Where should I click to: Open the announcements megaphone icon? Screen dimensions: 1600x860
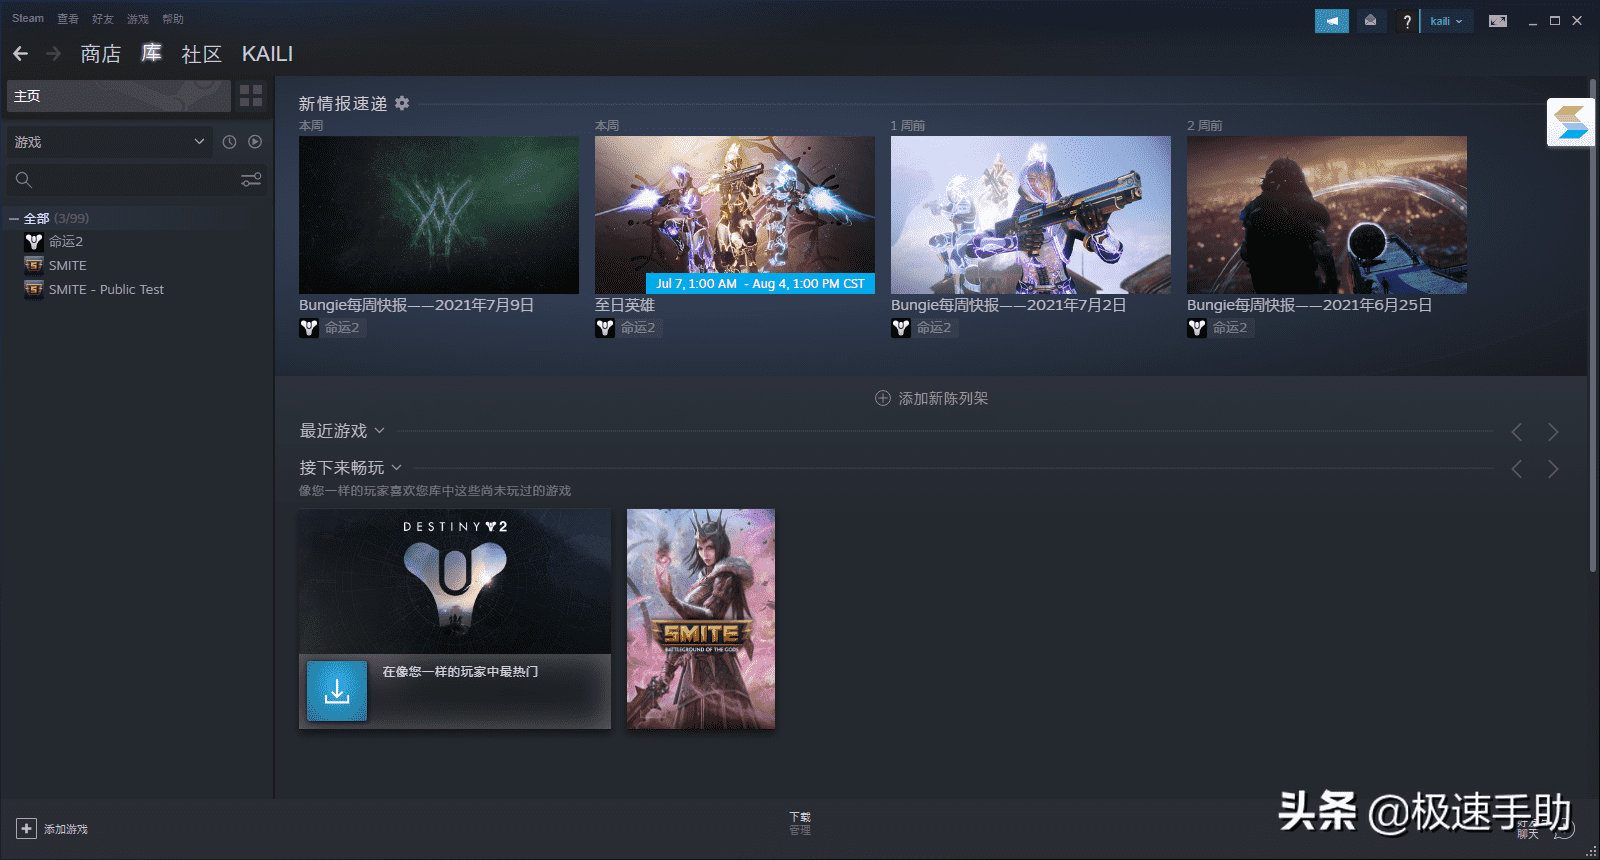1332,21
